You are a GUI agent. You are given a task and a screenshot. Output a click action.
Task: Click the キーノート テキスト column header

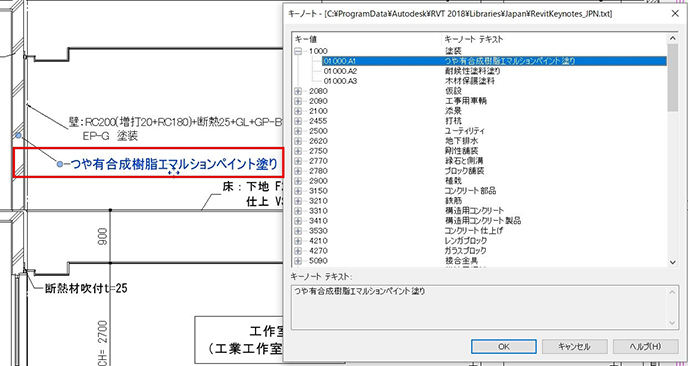click(x=554, y=39)
